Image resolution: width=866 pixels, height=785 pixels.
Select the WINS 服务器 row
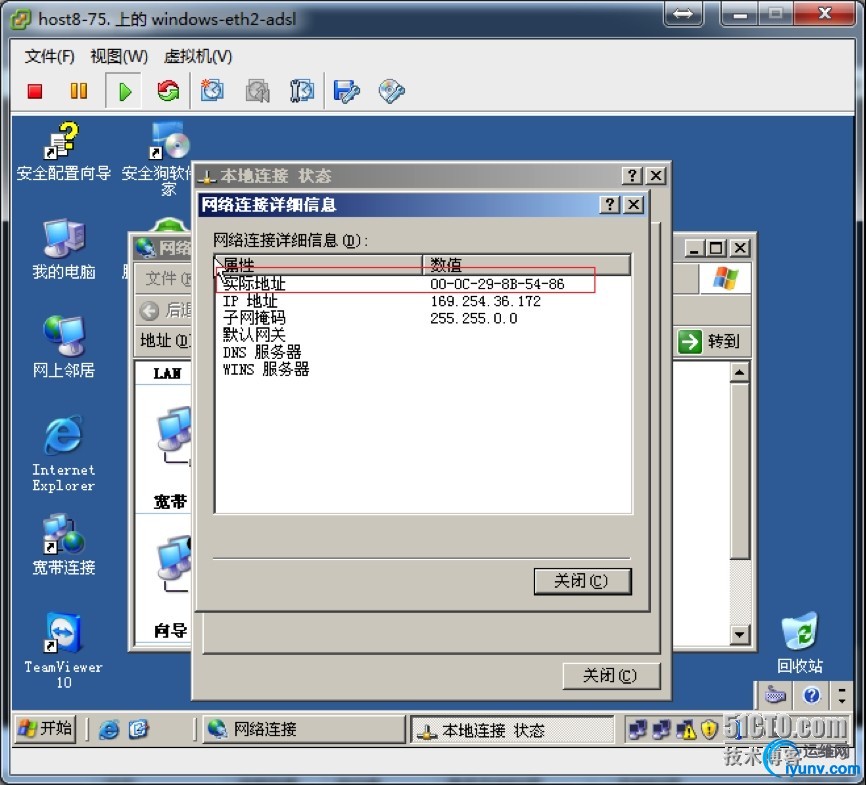423,369
